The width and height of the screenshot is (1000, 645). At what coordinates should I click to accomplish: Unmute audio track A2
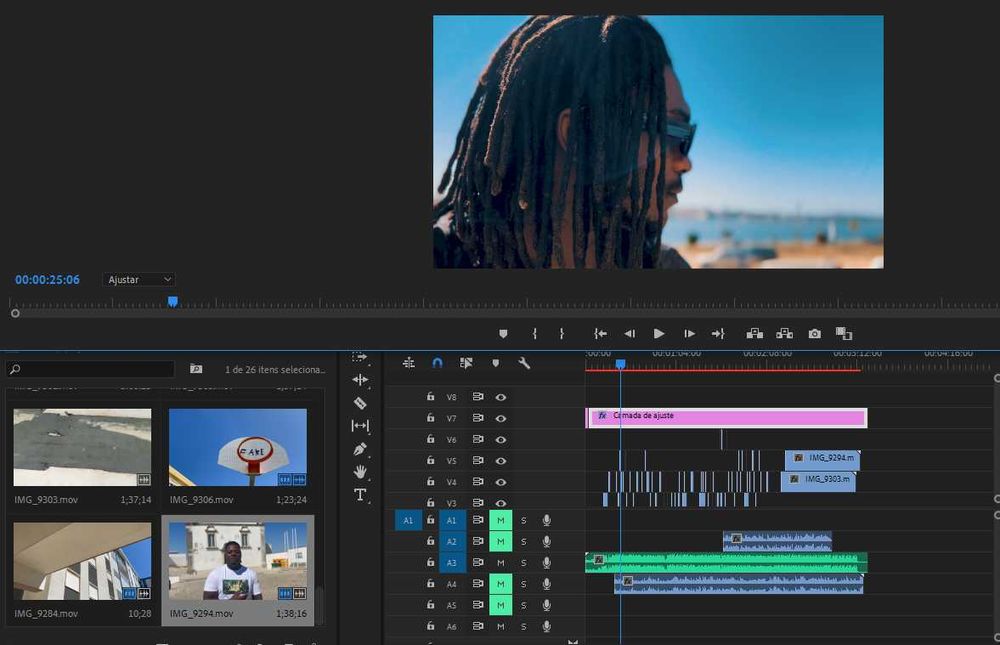coord(500,542)
